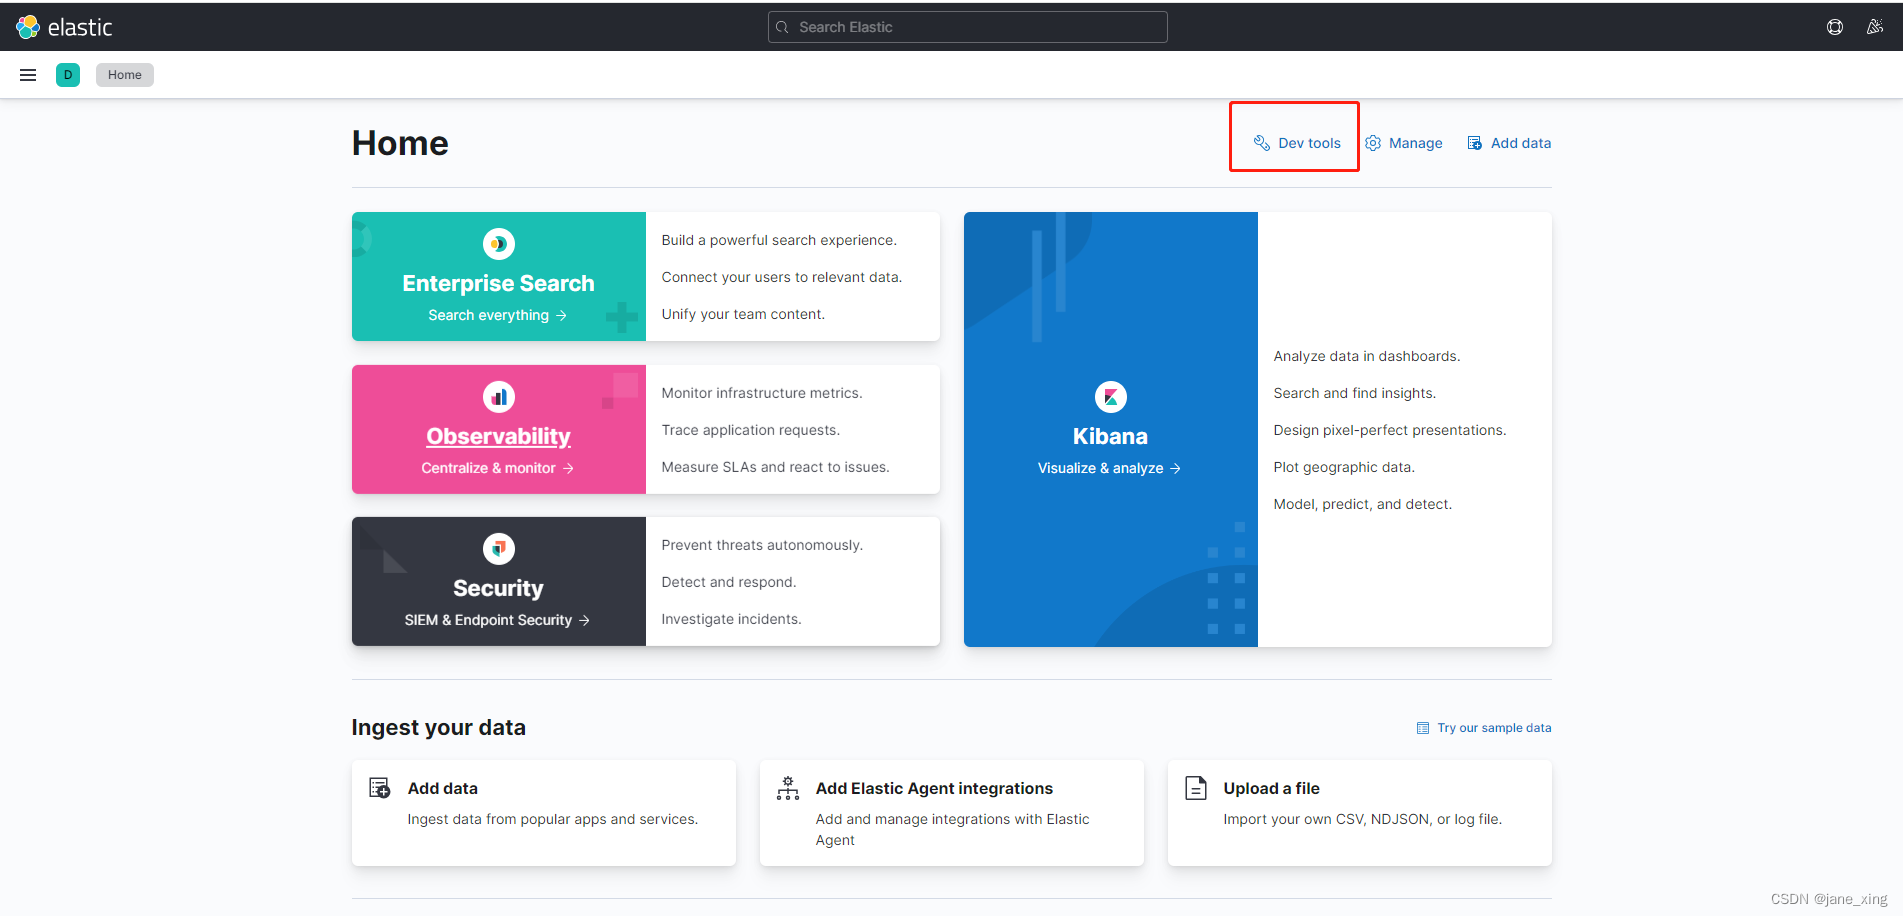Click 'Add and manage integrations' description

pos(952,829)
